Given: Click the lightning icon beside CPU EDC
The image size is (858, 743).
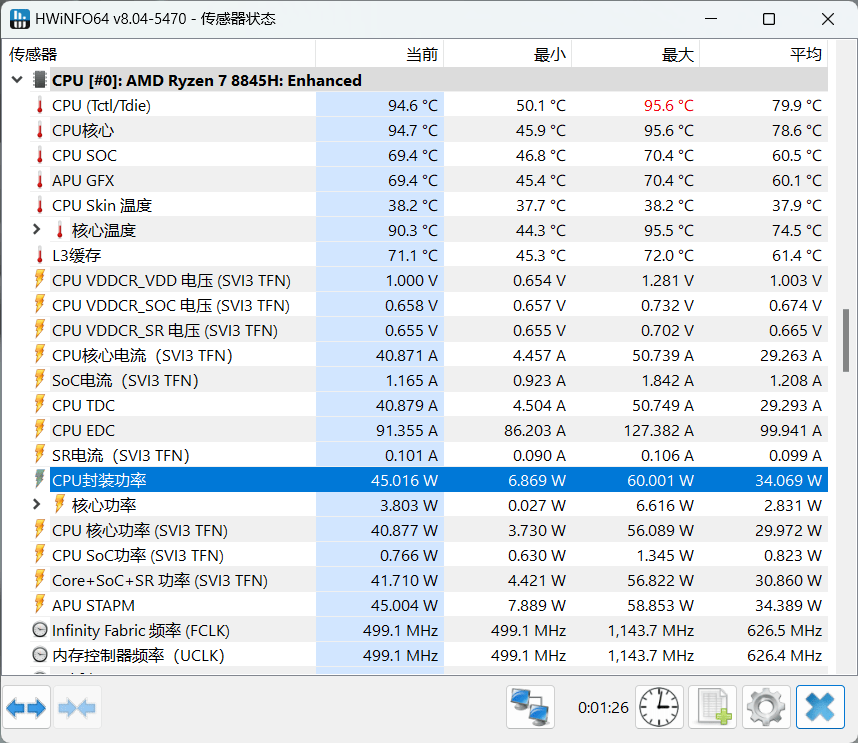Looking at the screenshot, I should 39,430.
